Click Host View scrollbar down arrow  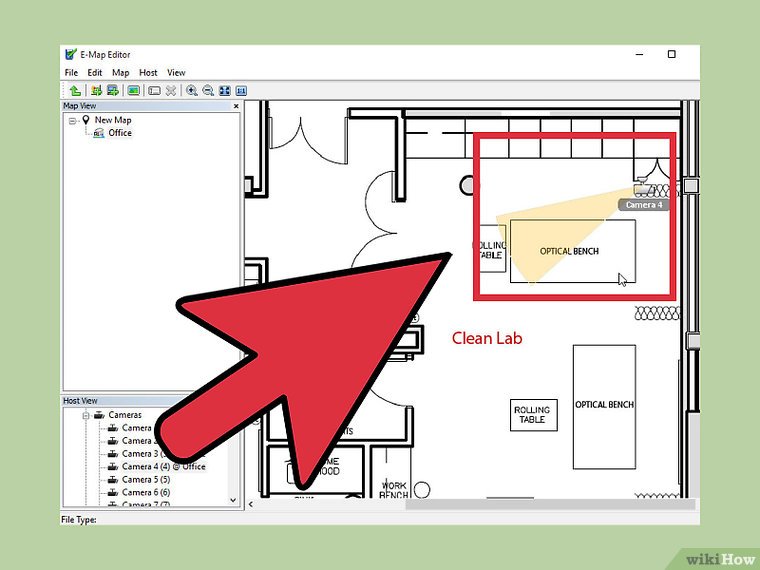(x=234, y=499)
